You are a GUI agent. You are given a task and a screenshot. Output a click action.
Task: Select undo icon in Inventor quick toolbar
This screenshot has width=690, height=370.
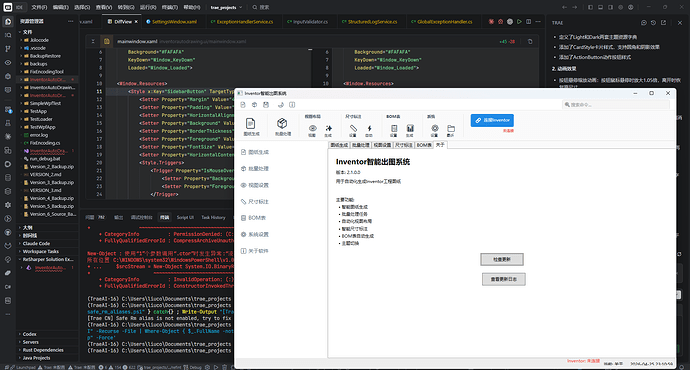click(x=281, y=105)
